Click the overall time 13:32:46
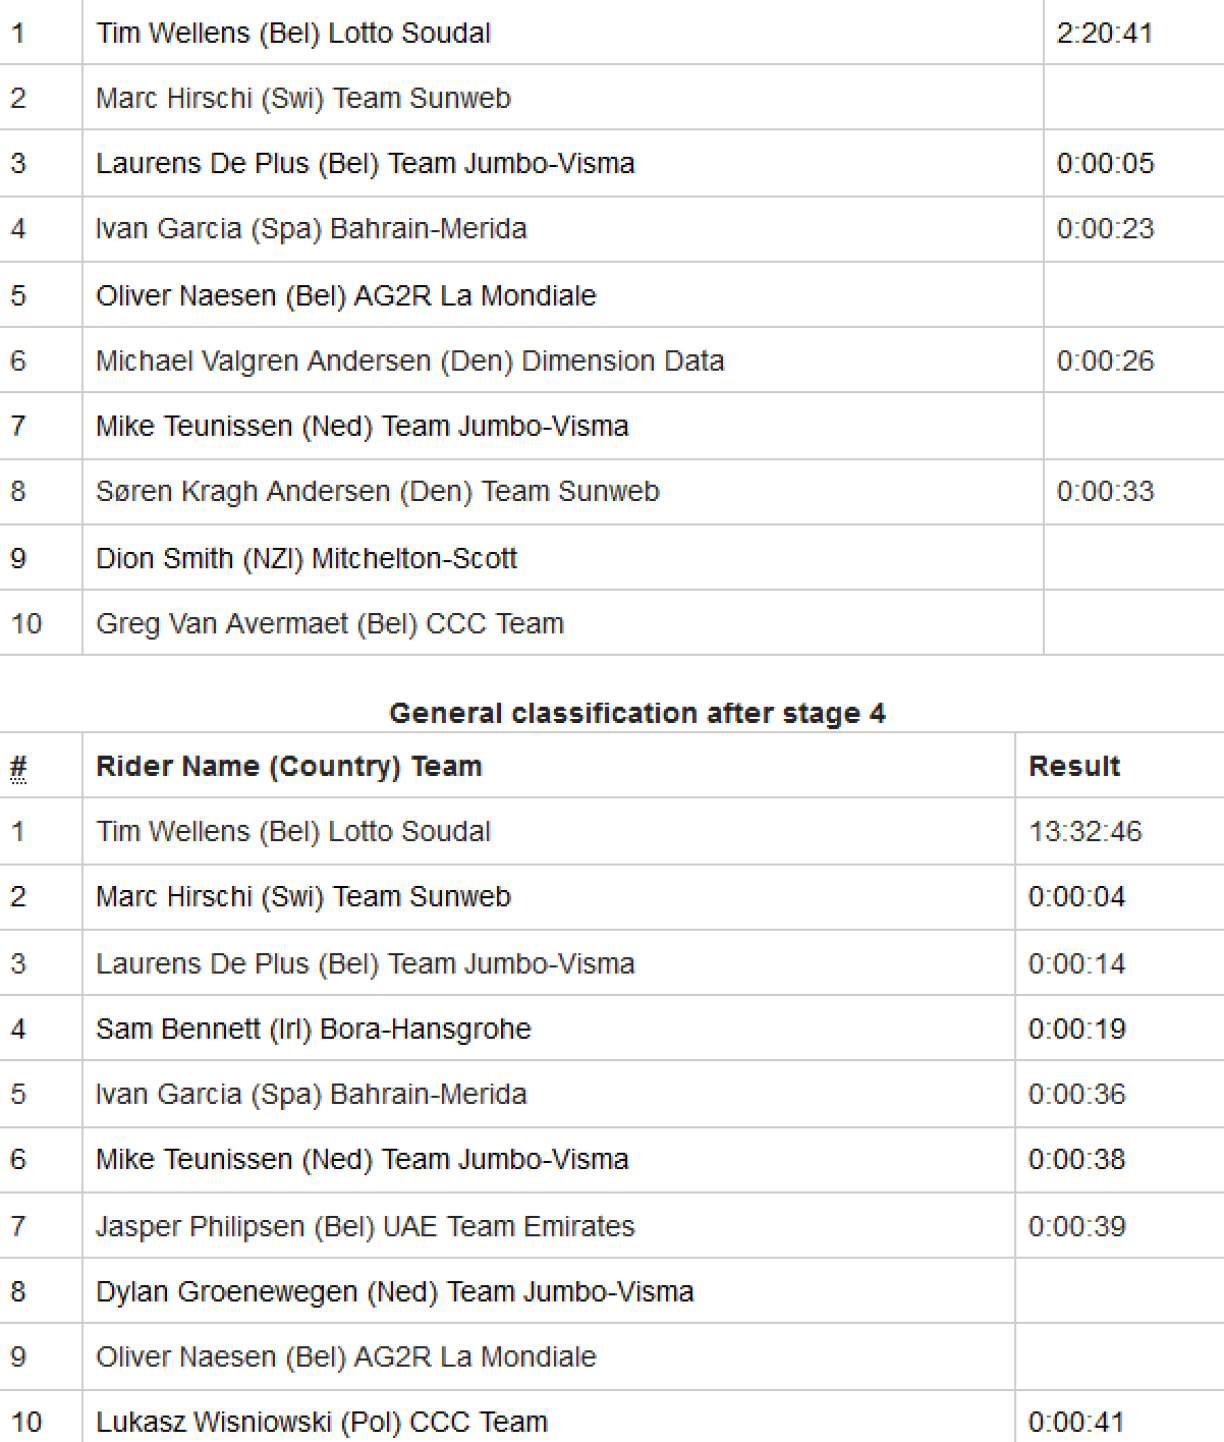Screen dimensions: 1224x1442 (1085, 832)
